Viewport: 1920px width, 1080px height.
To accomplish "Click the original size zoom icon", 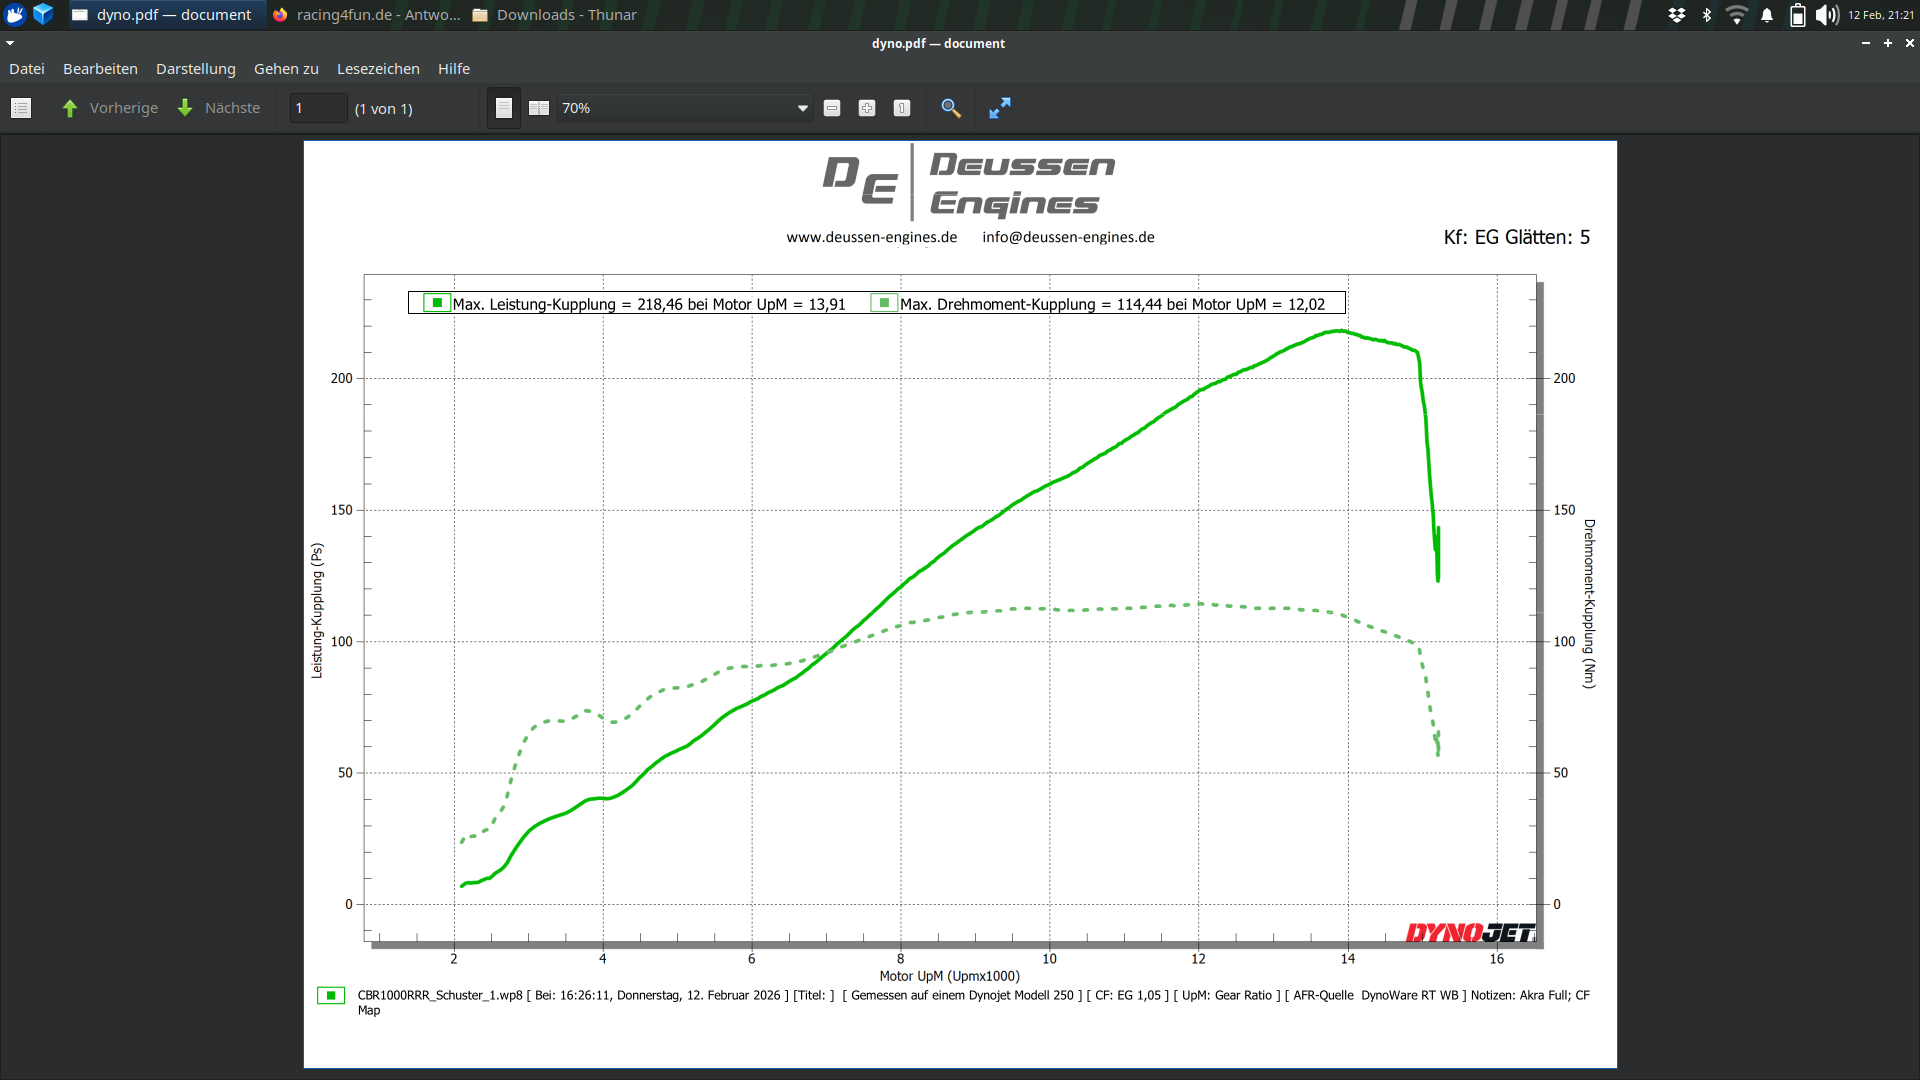I will [x=902, y=108].
